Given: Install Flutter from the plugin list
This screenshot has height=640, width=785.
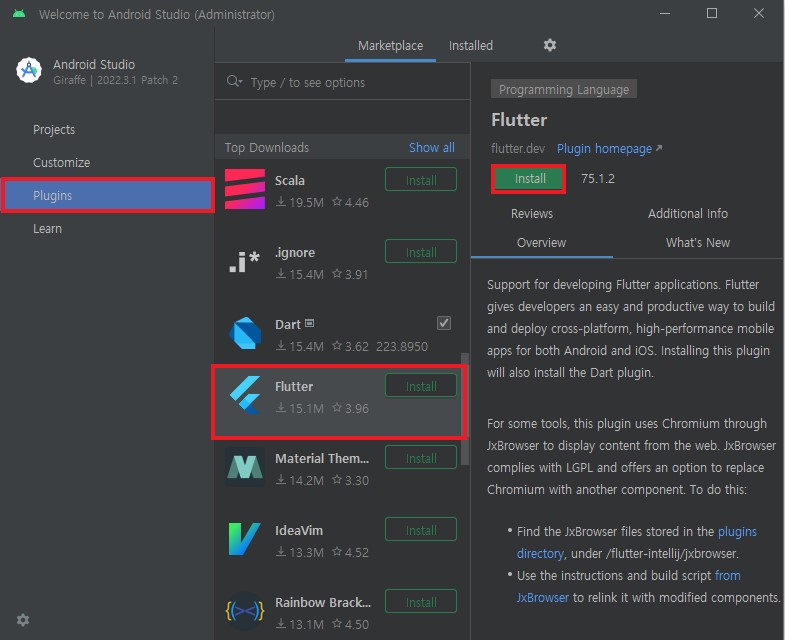Looking at the screenshot, I should [421, 386].
